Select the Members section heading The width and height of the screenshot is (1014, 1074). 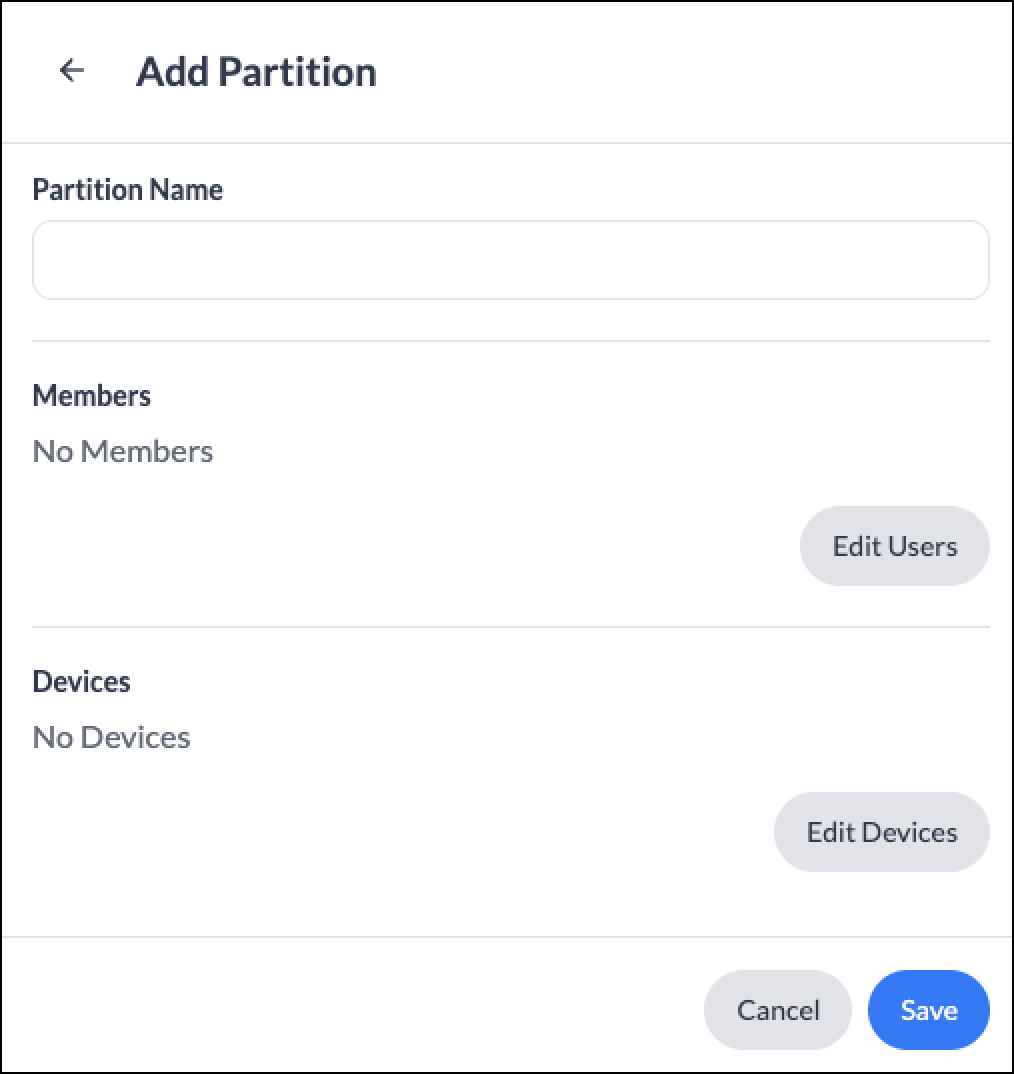pos(92,396)
